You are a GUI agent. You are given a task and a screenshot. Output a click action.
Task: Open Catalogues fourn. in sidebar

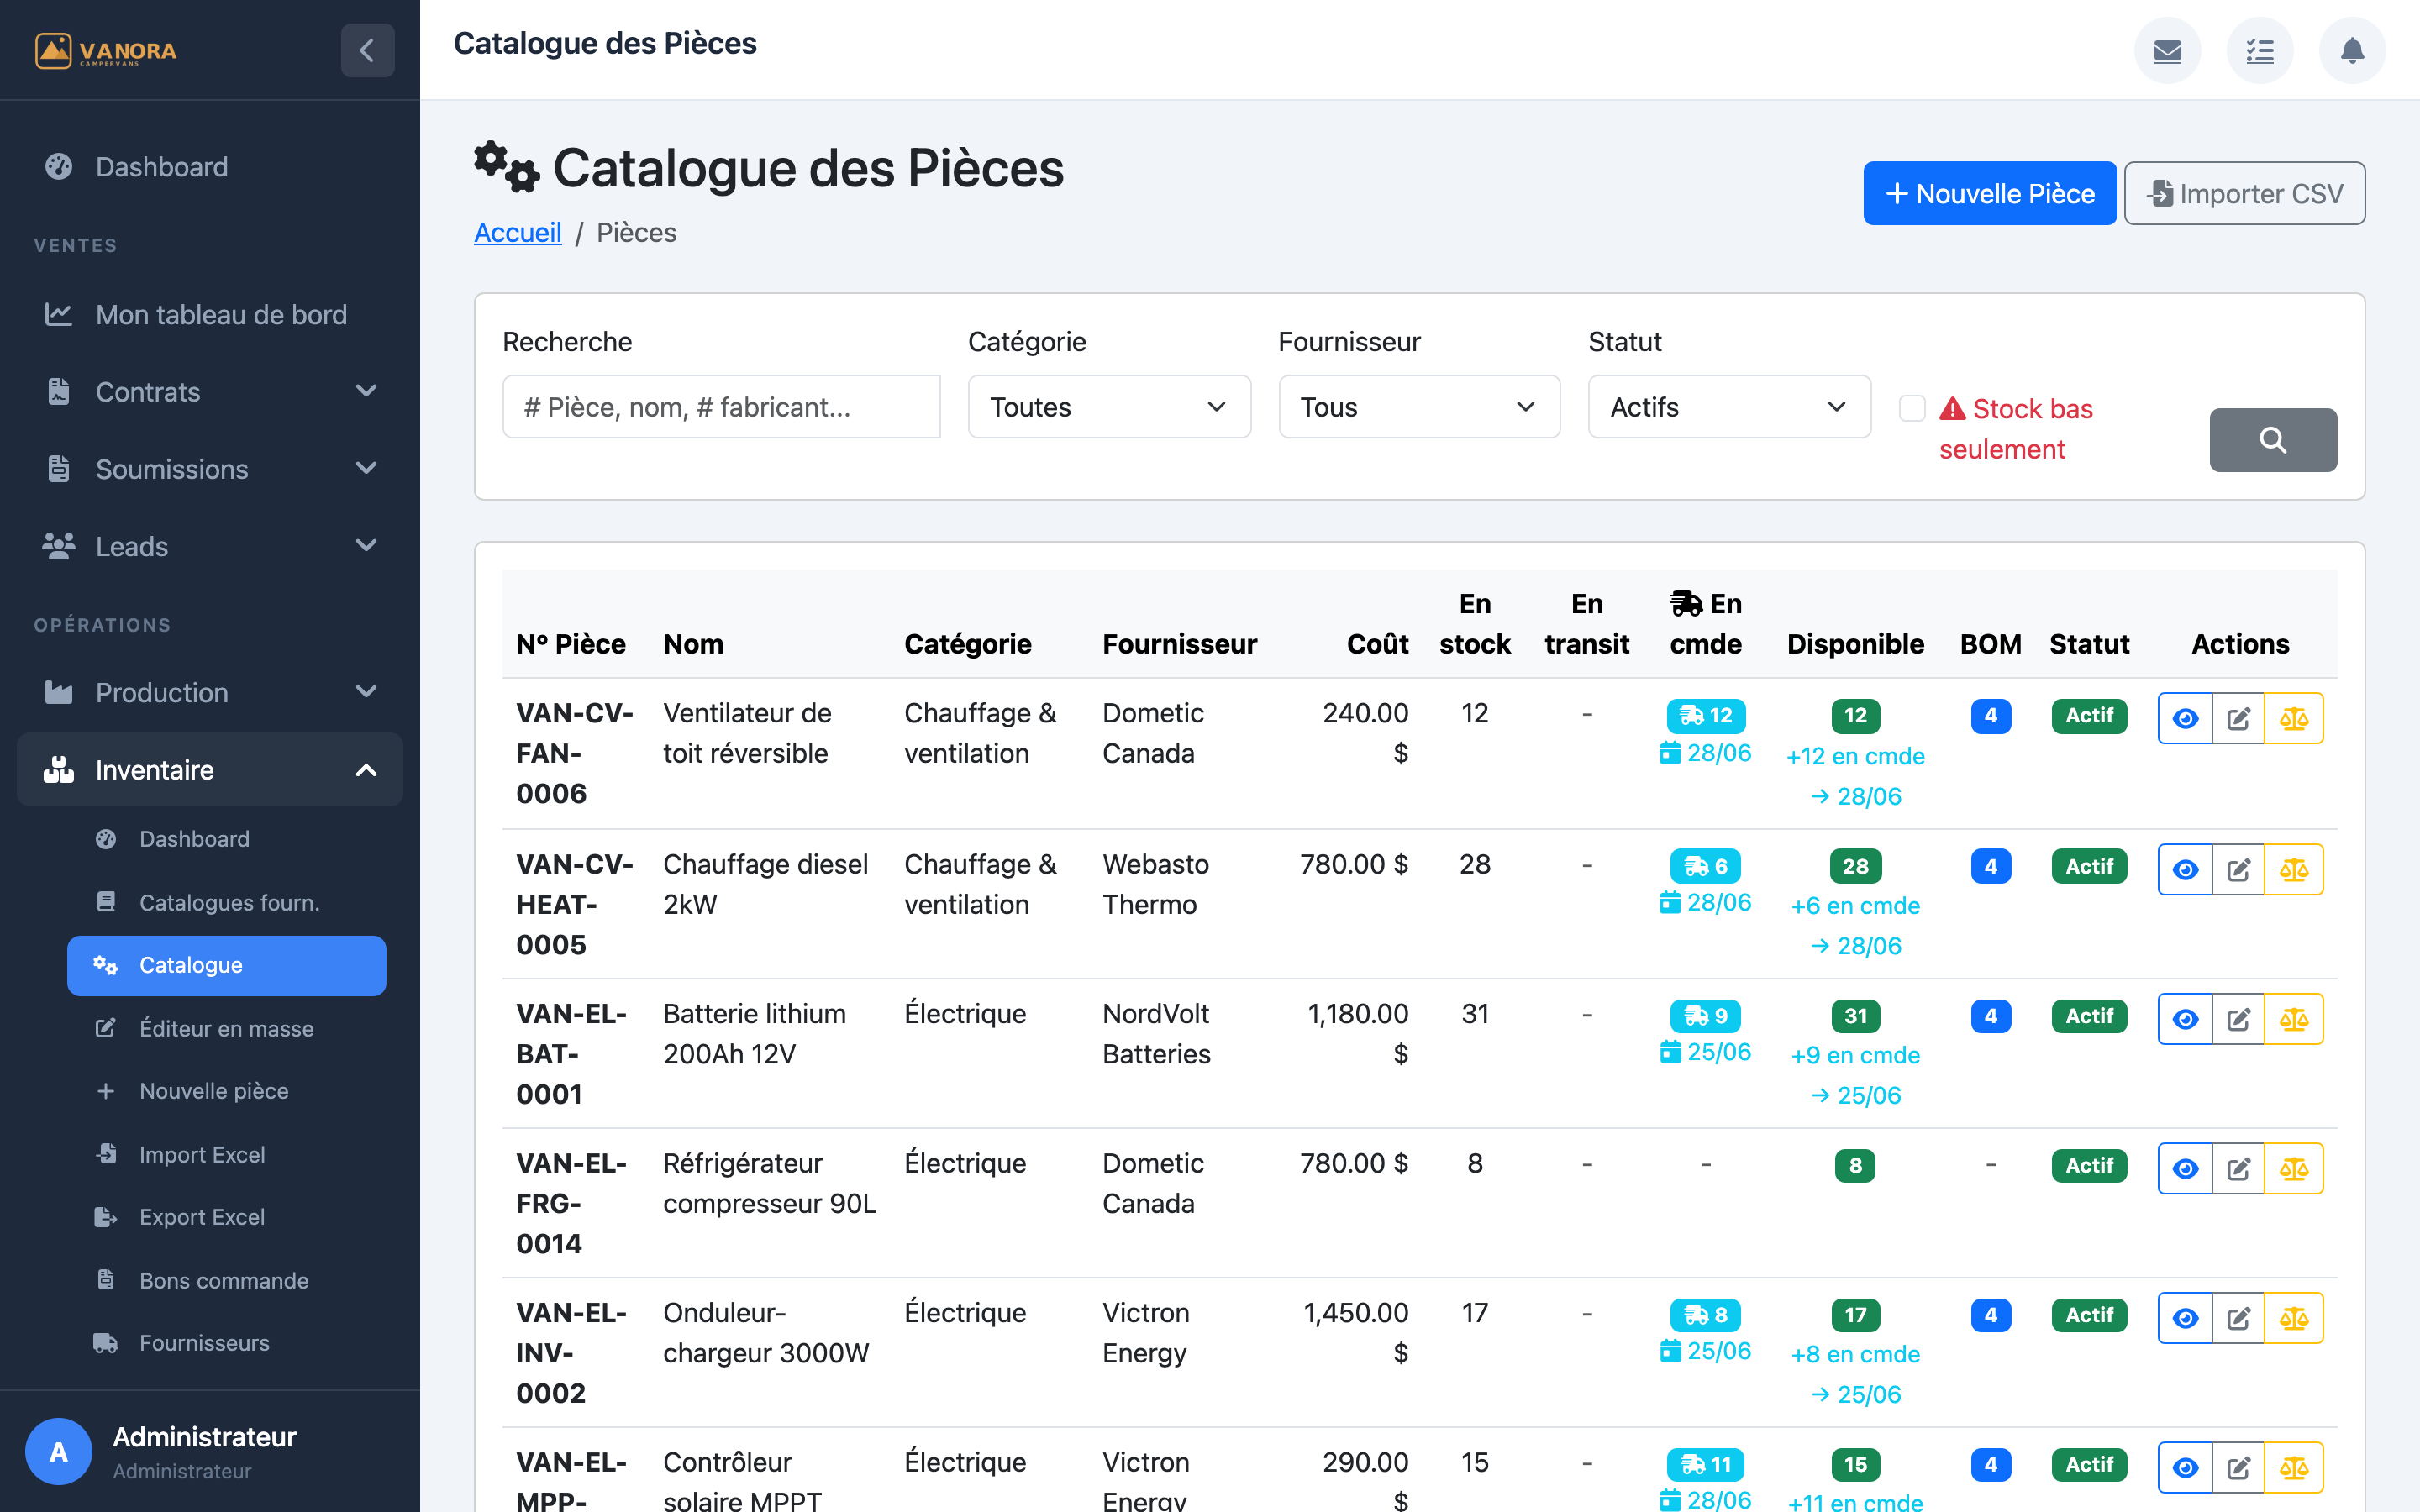227,902
